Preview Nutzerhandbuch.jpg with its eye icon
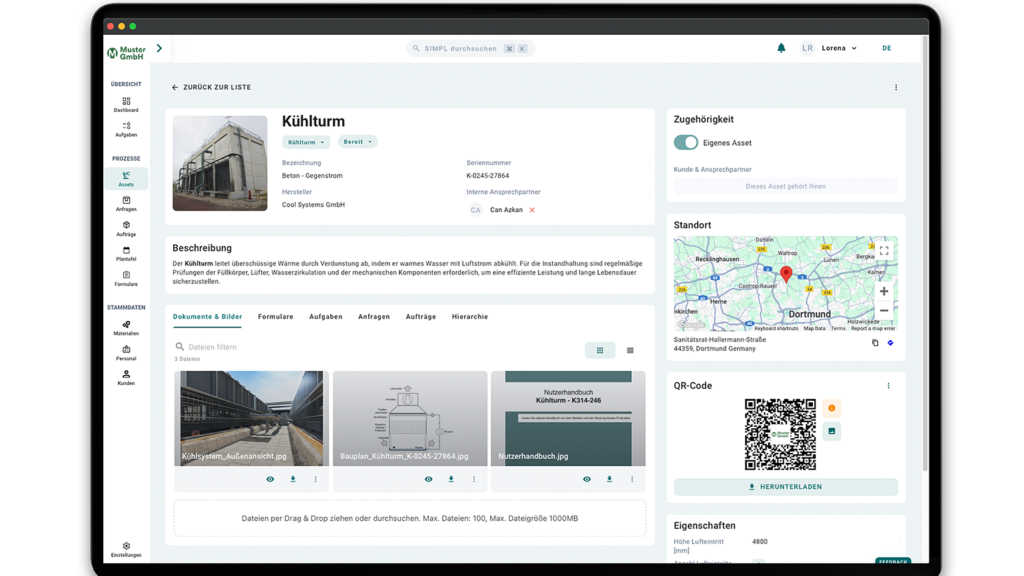This screenshot has width=1024, height=576. [589, 479]
